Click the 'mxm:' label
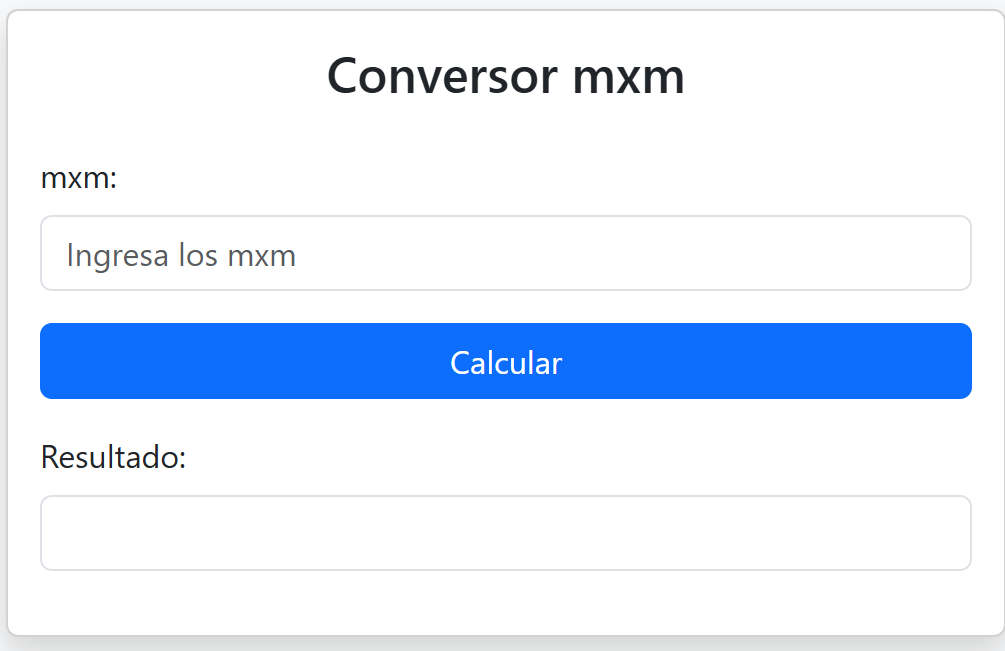This screenshot has width=1005, height=651. pos(79,177)
